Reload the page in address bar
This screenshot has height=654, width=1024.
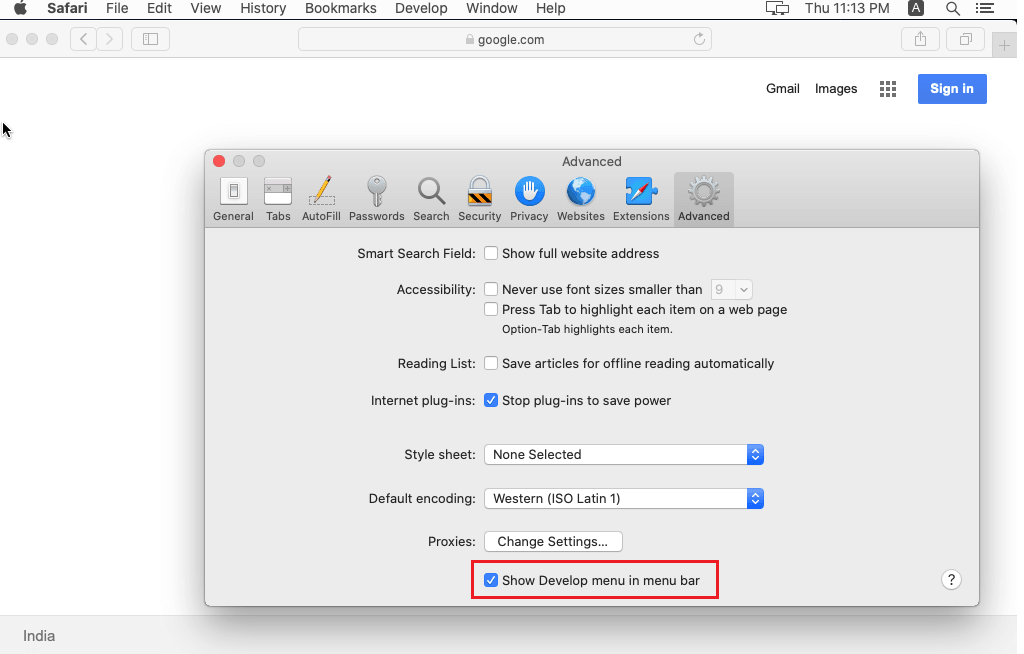point(699,39)
